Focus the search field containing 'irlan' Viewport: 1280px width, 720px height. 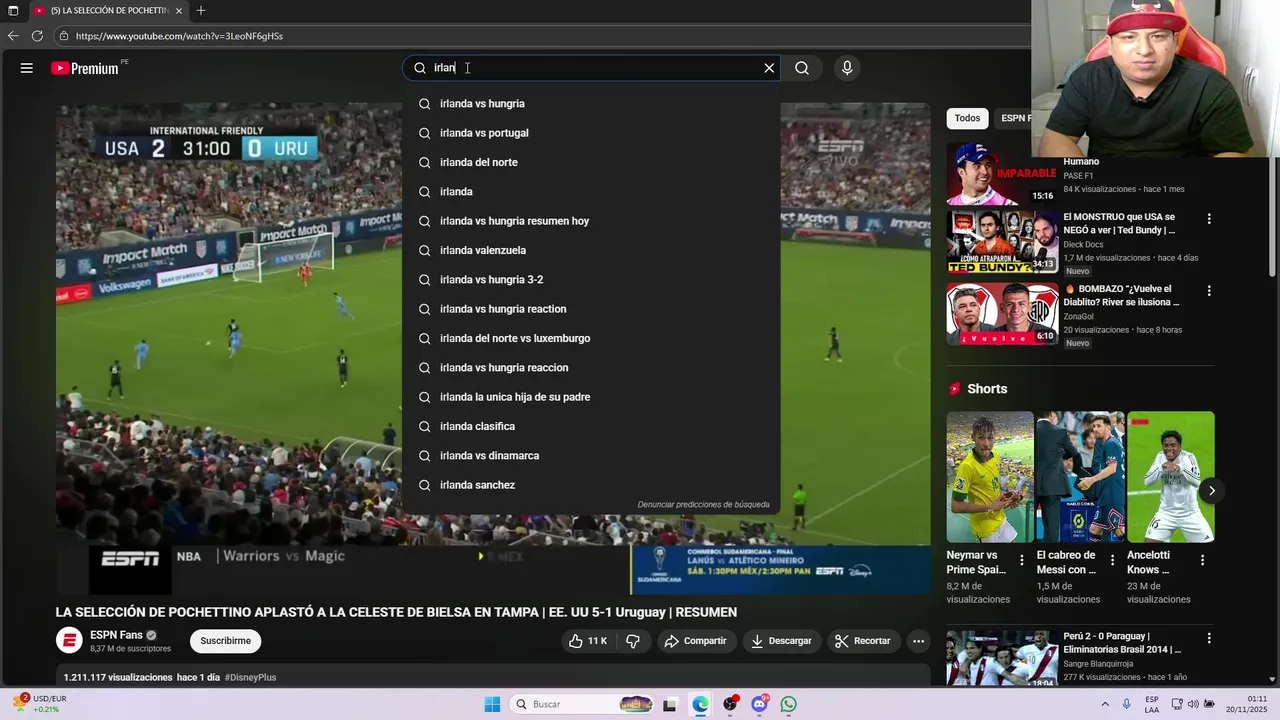590,68
